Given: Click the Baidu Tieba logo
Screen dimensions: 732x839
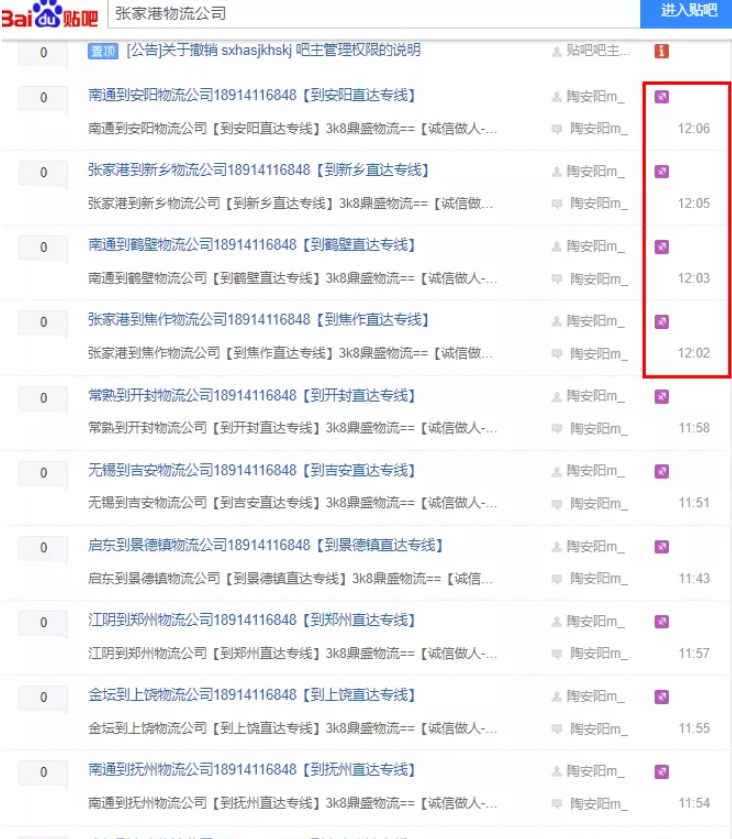Looking at the screenshot, I should (x=50, y=14).
